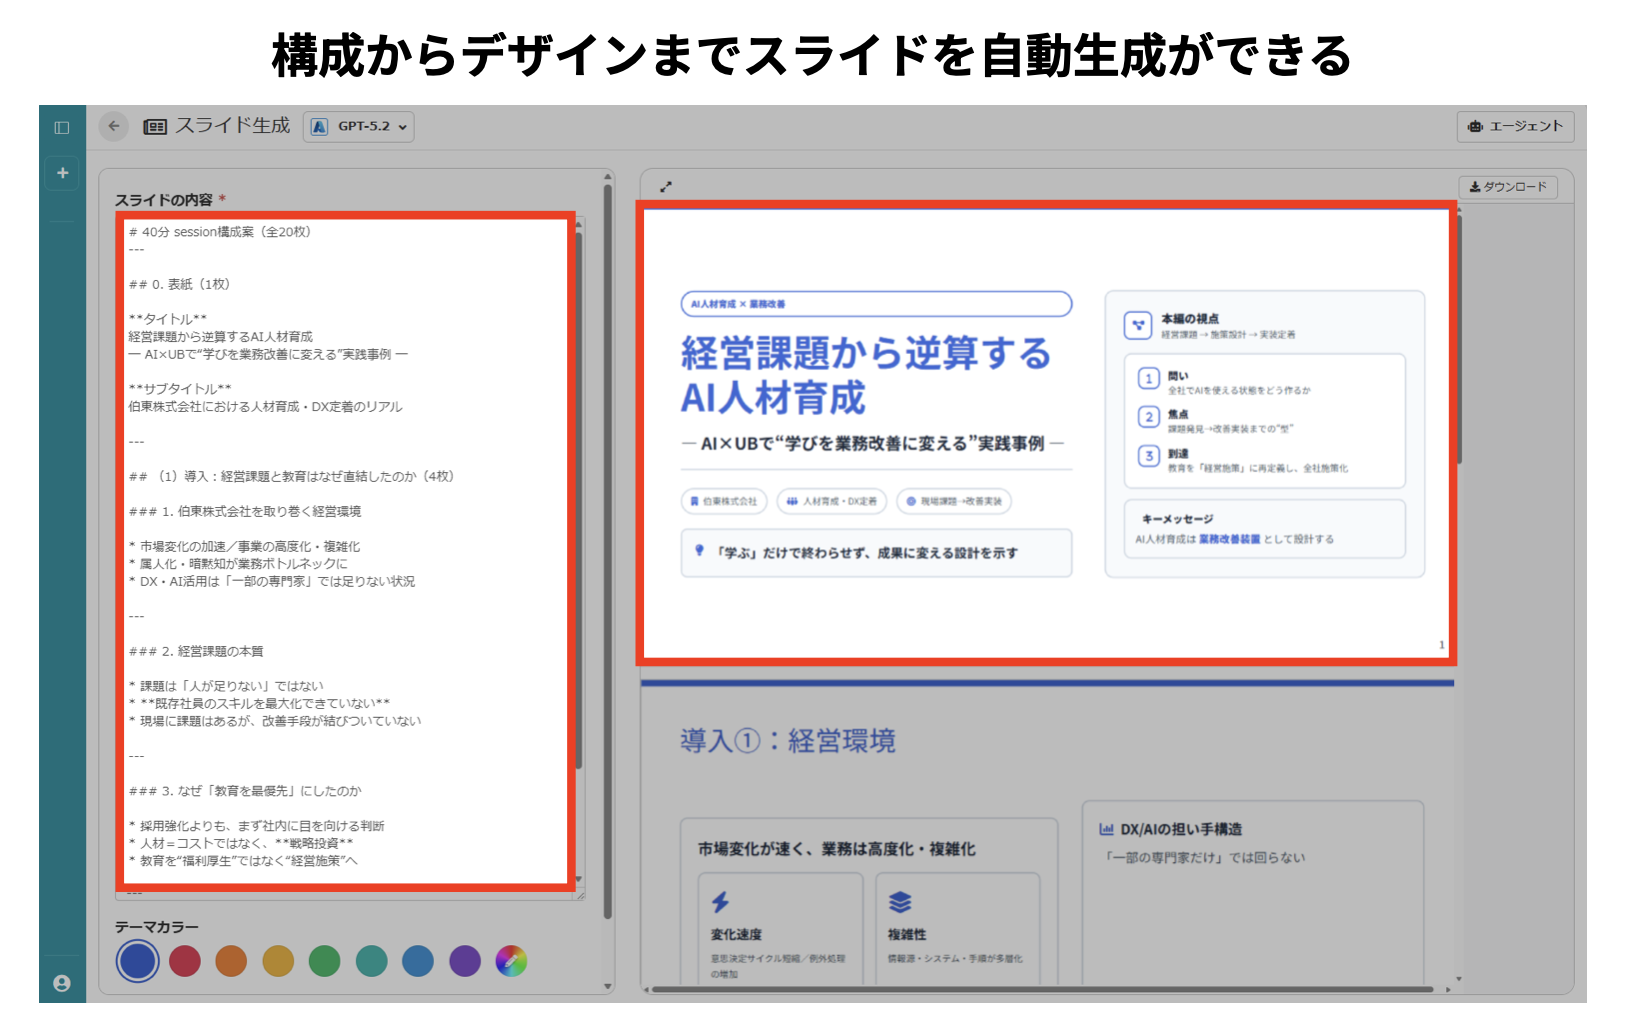Click the スライド生成 slide icon in header
This screenshot has width=1626, height=1036.
click(x=155, y=126)
